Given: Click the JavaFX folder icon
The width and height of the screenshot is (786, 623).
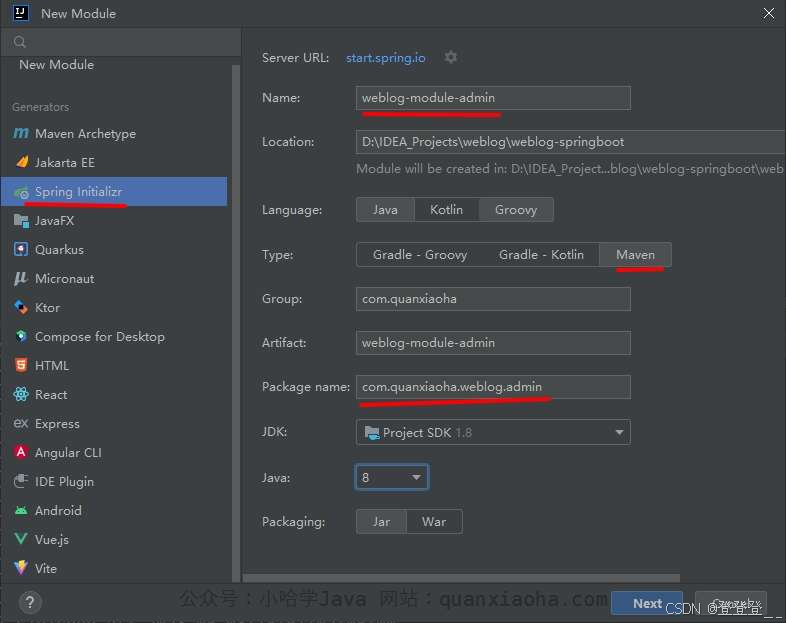Looking at the screenshot, I should coord(21,221).
